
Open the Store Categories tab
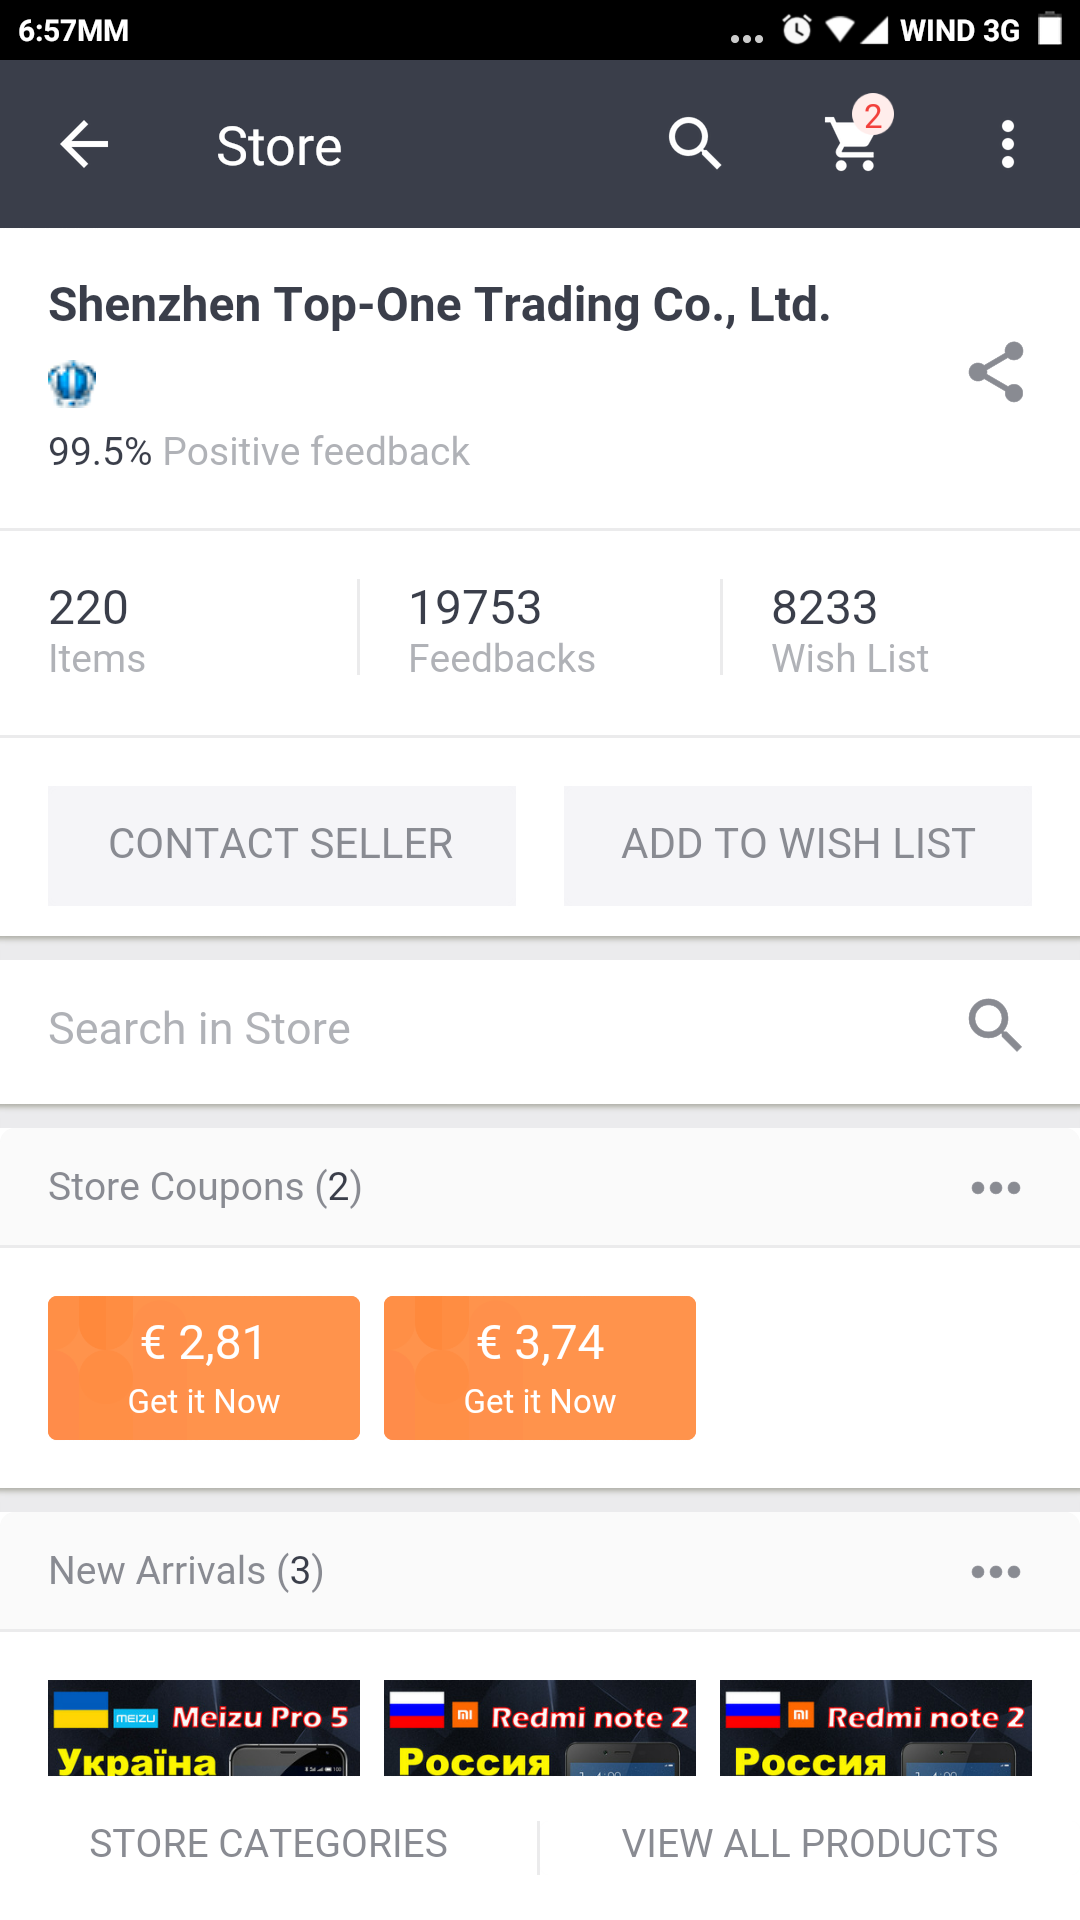(268, 1843)
